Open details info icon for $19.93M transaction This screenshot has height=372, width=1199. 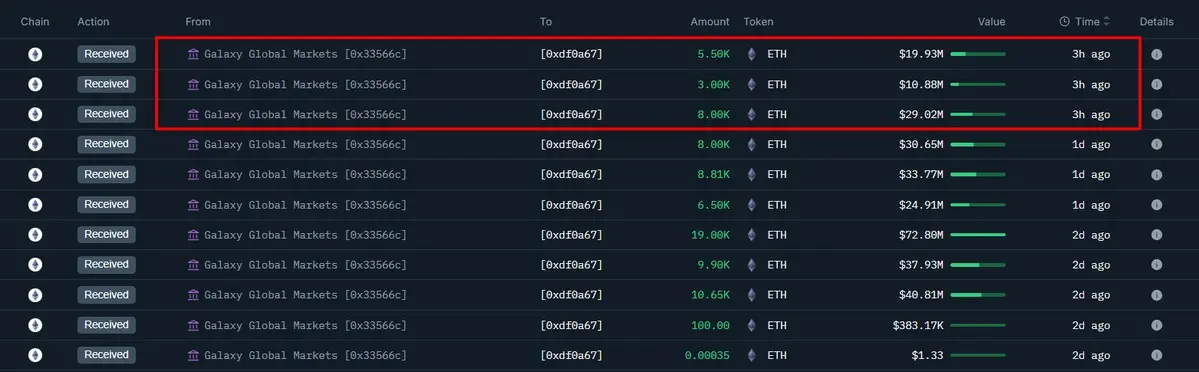(1156, 54)
